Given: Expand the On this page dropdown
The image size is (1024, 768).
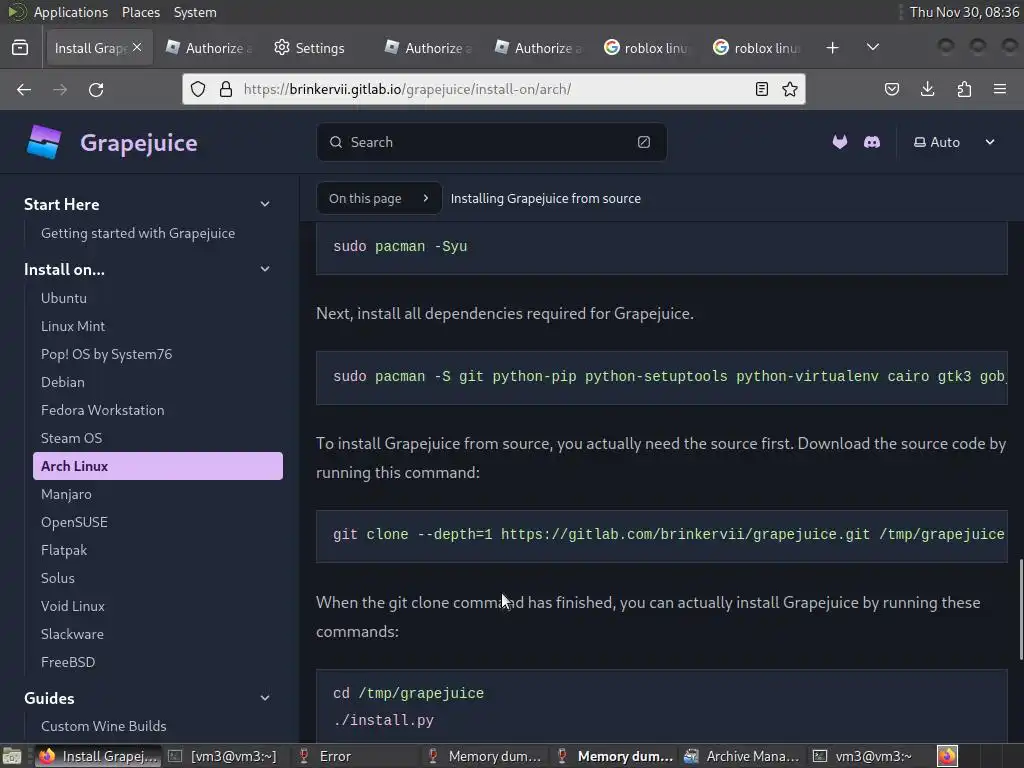Looking at the screenshot, I should [x=379, y=199].
